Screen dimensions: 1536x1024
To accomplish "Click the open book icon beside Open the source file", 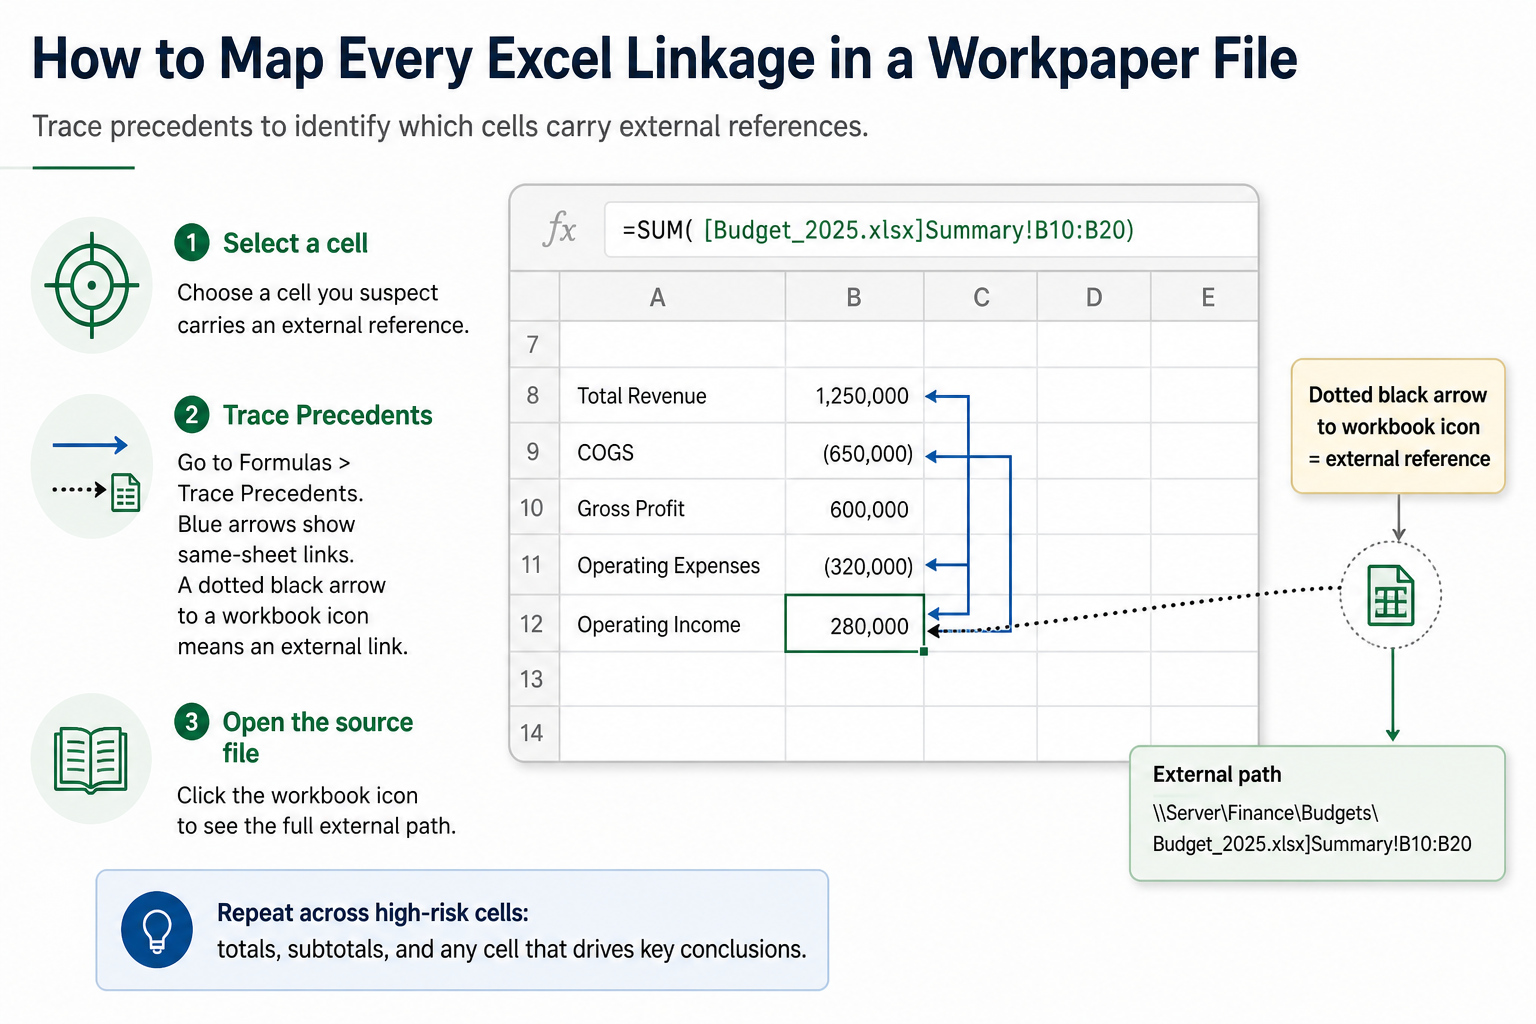I will click(x=91, y=760).
